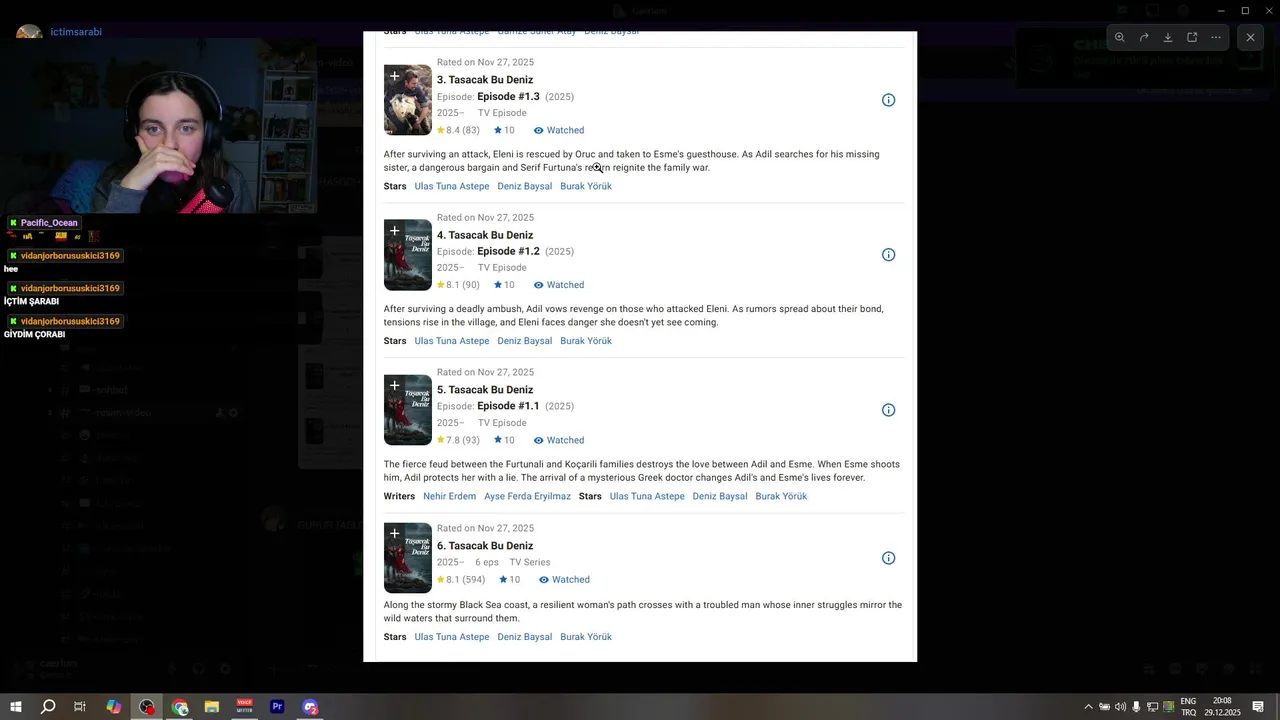Click Burak Yörük in the TV Series stars
Image resolution: width=1280 pixels, height=720 pixels.
(586, 637)
